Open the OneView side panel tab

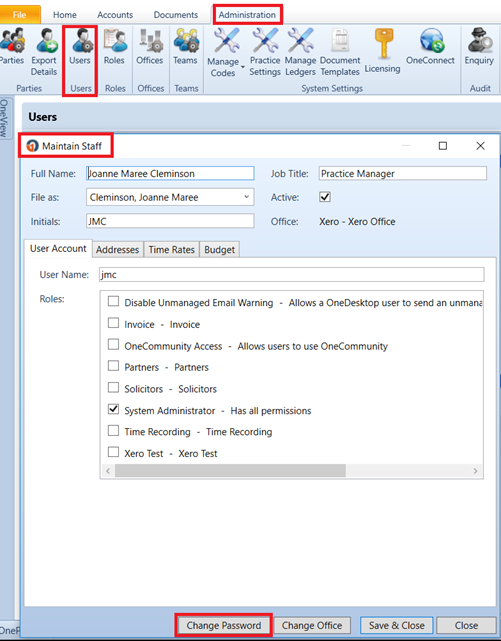click(4, 118)
